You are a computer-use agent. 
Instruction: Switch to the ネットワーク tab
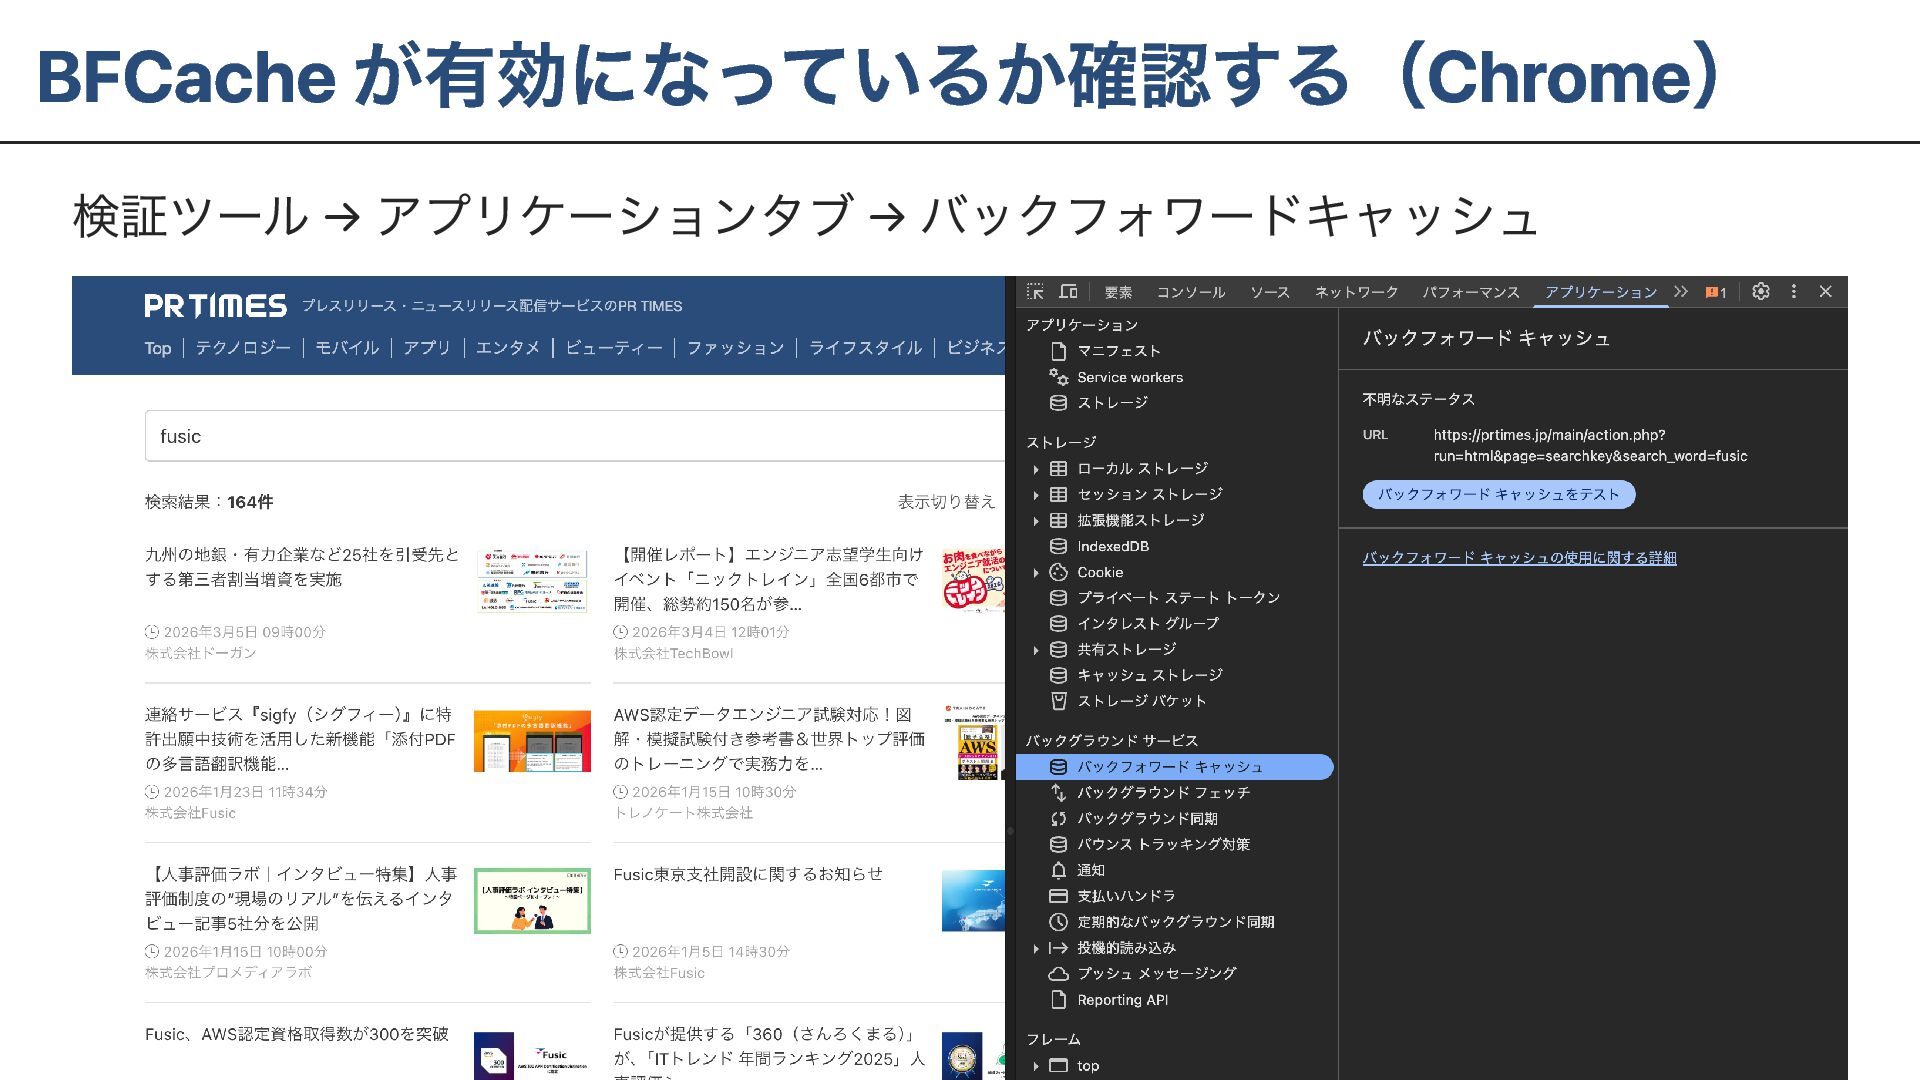point(1356,292)
